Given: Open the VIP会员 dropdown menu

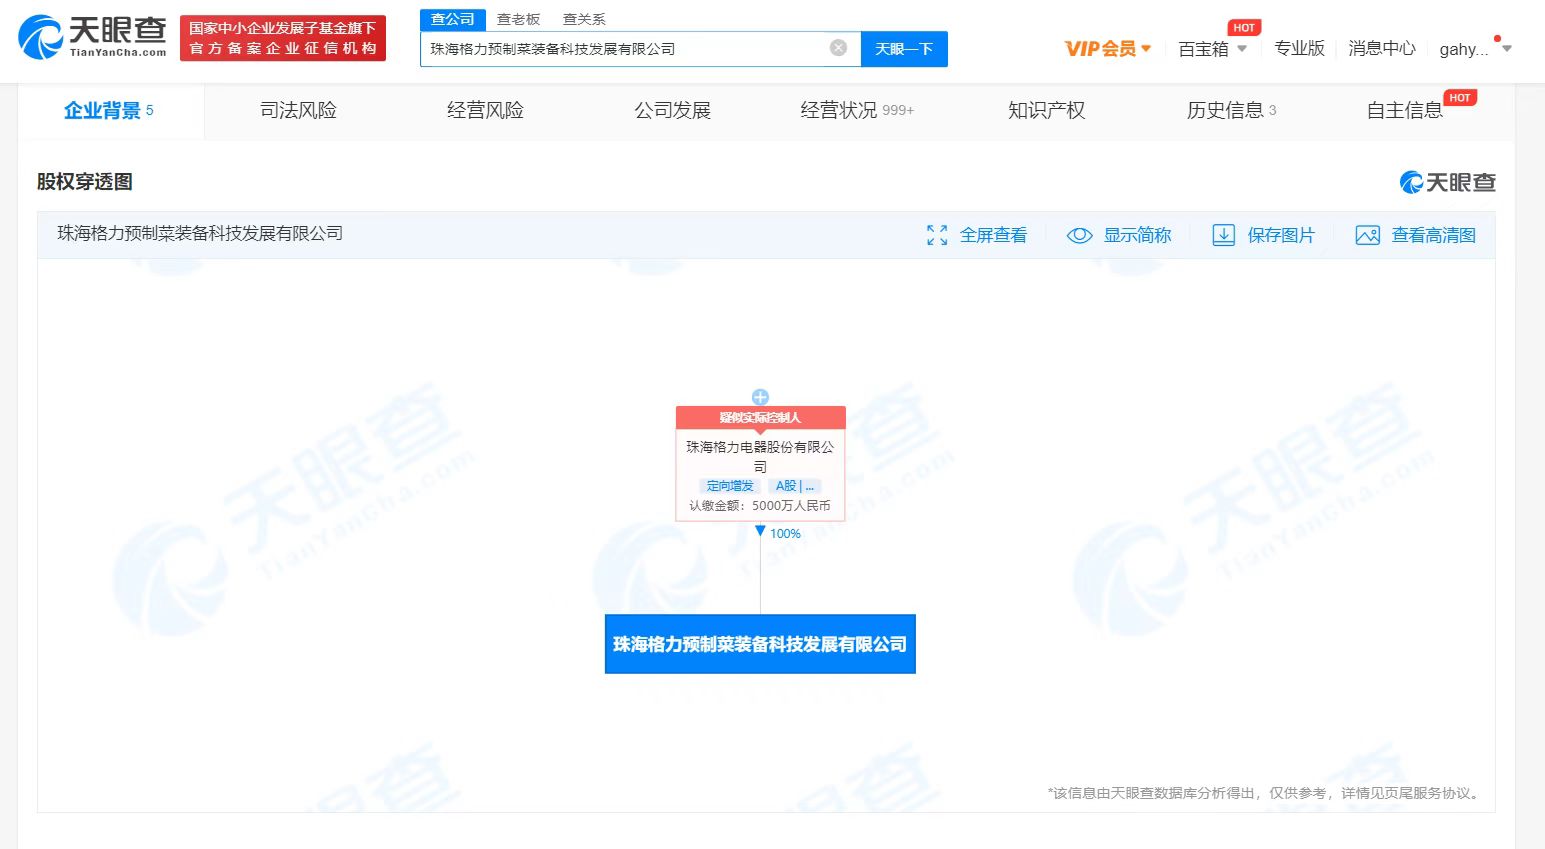Looking at the screenshot, I should click(1108, 49).
